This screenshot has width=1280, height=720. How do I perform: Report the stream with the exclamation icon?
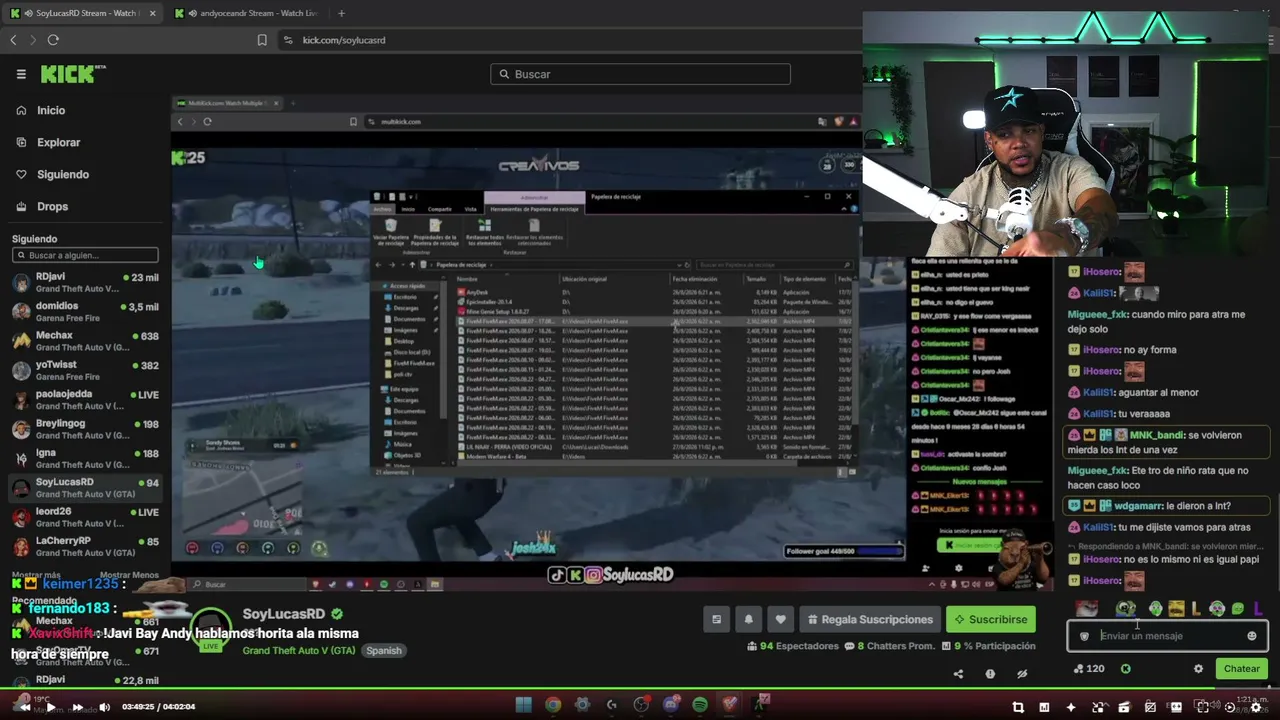tap(990, 674)
